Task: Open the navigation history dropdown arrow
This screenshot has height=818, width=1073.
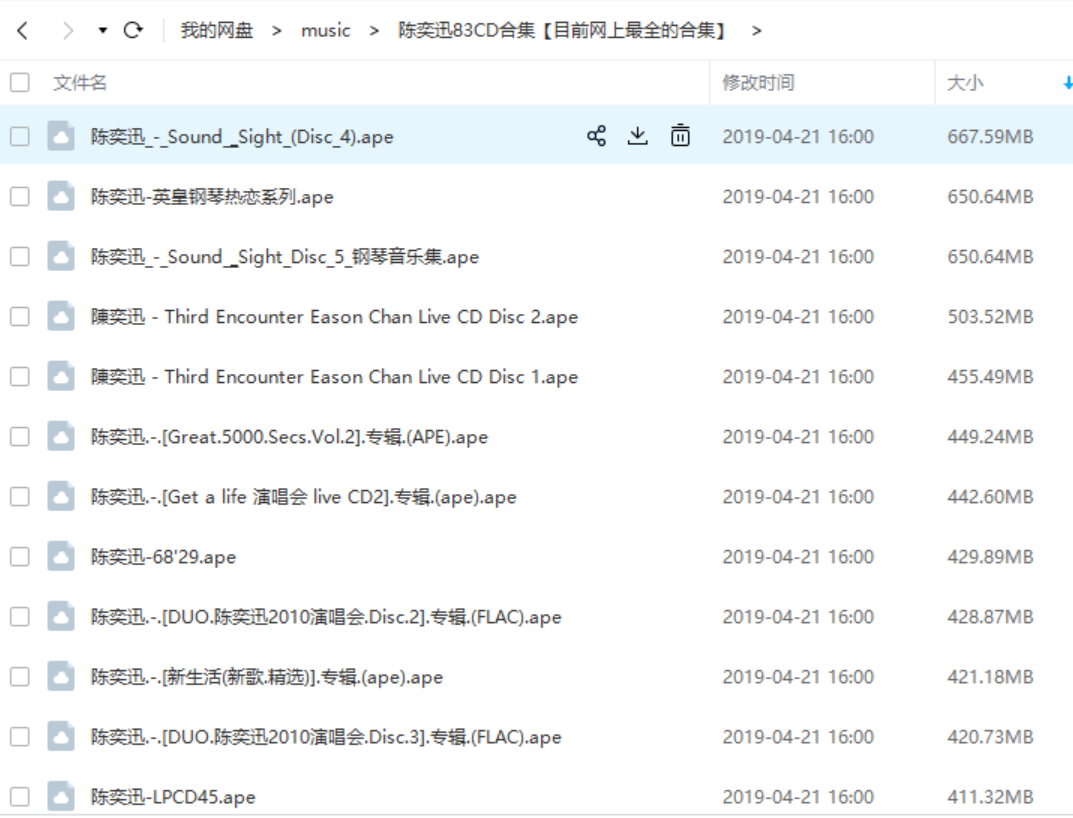Action: click(103, 30)
